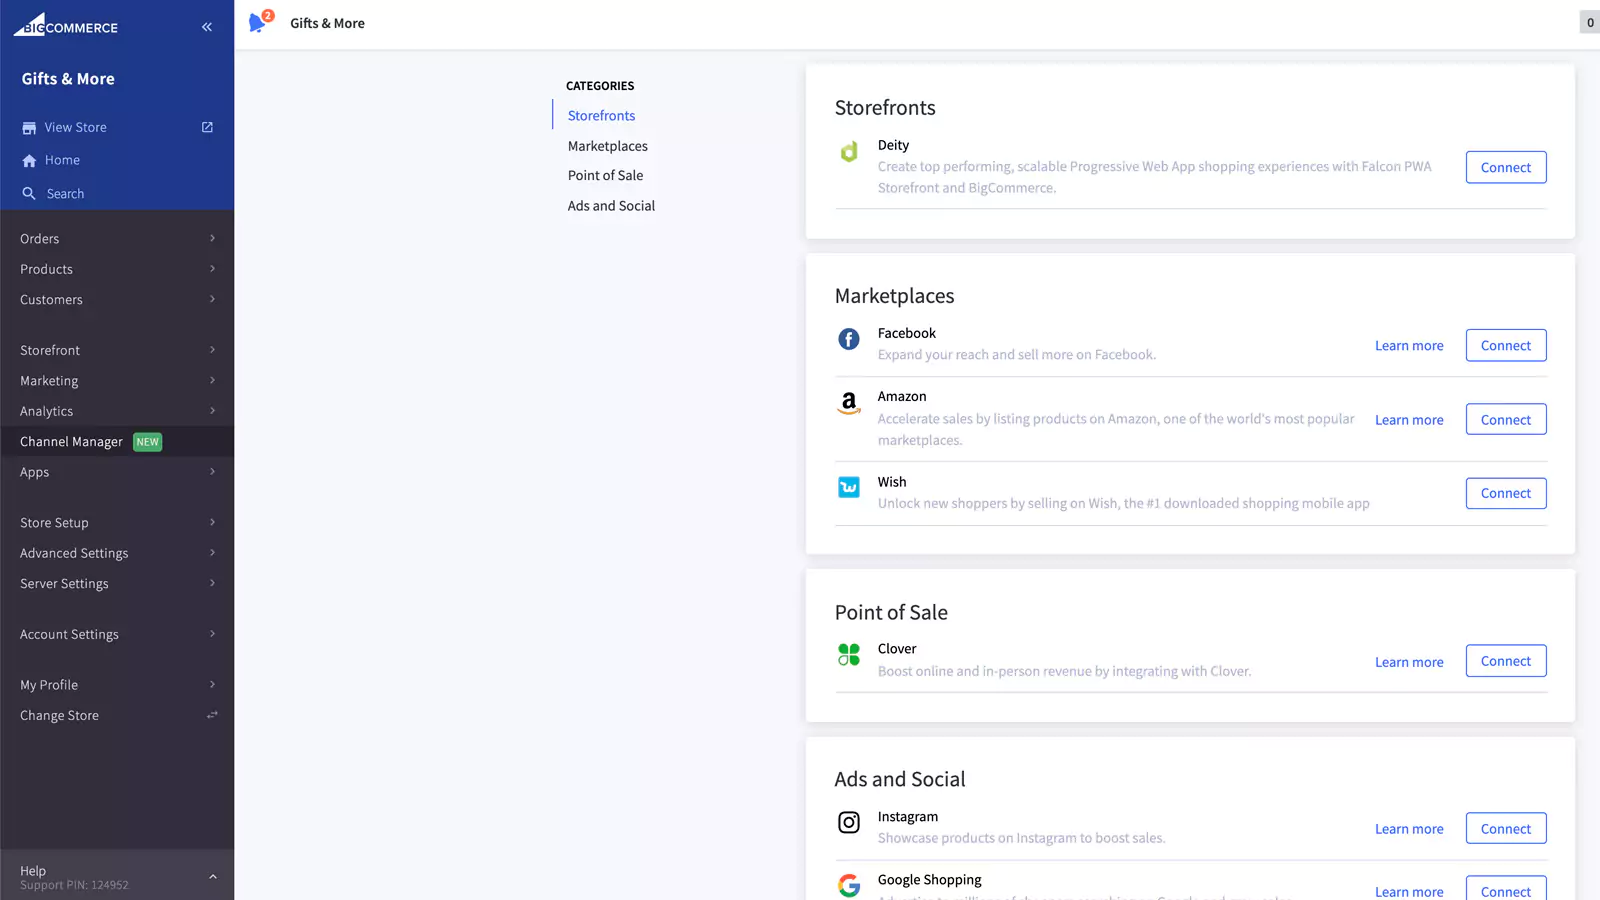Connect the Clover point of sale
This screenshot has width=1600, height=900.
pyautogui.click(x=1506, y=661)
